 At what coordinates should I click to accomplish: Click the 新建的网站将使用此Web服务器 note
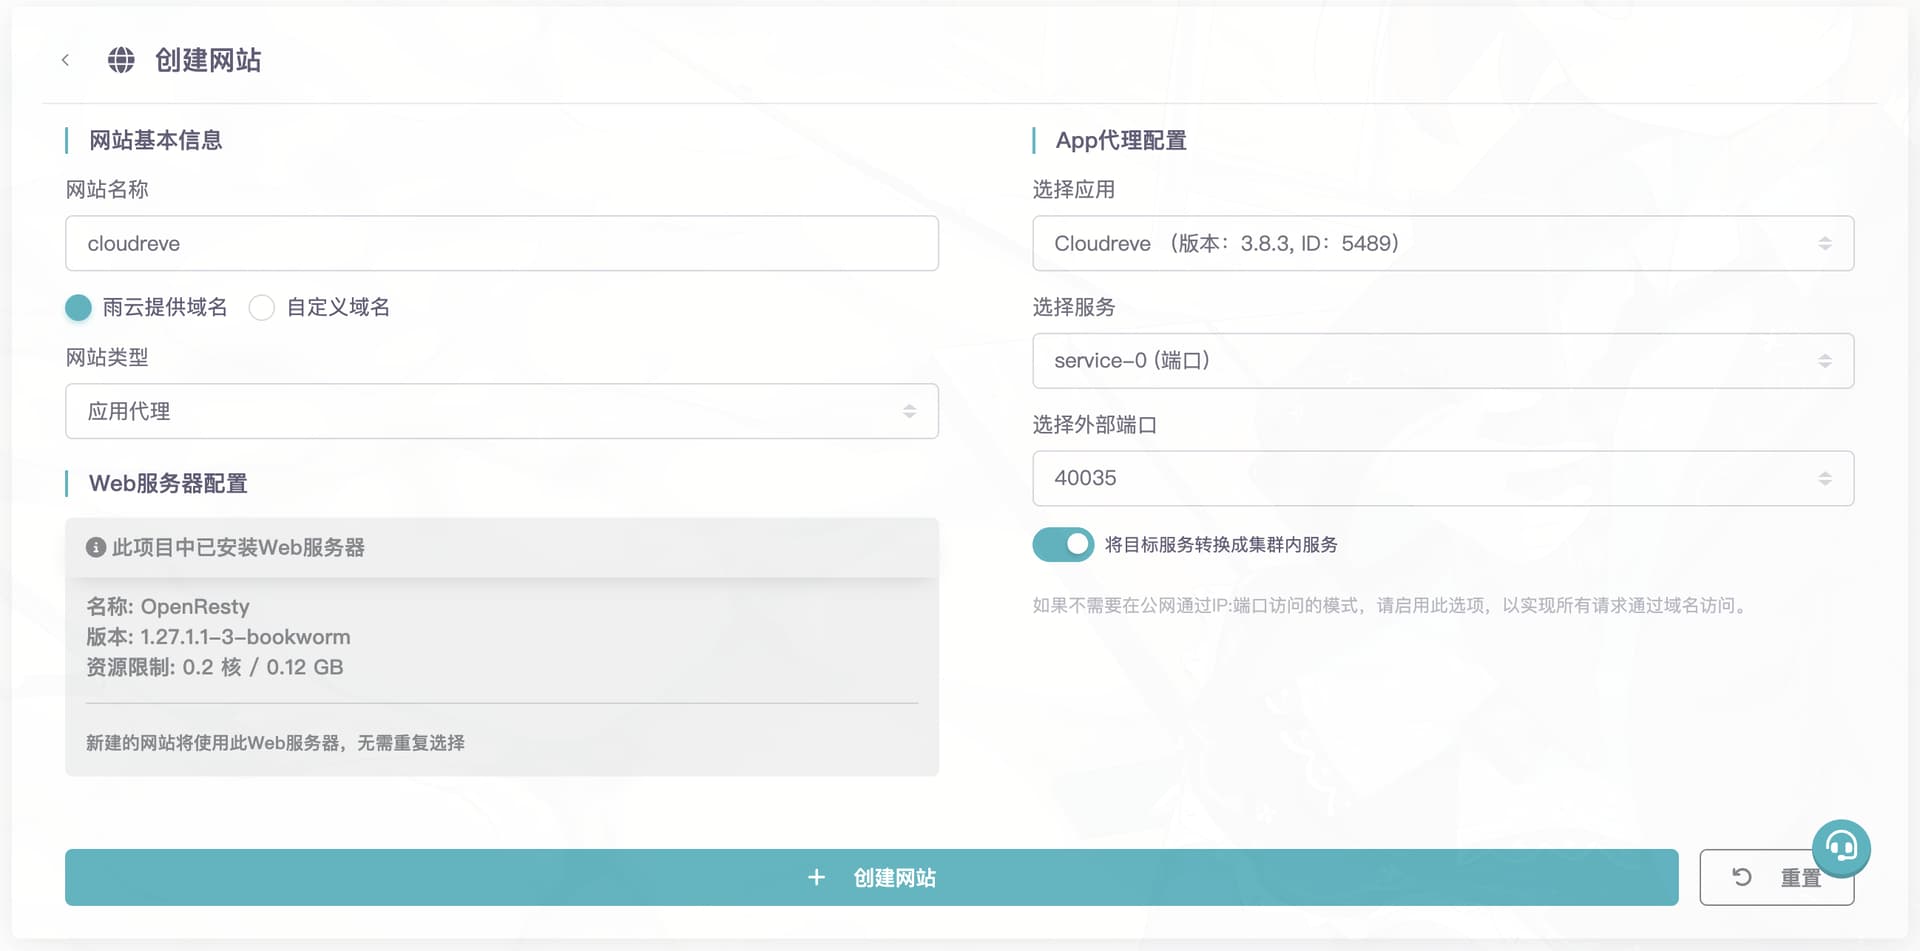click(x=275, y=742)
